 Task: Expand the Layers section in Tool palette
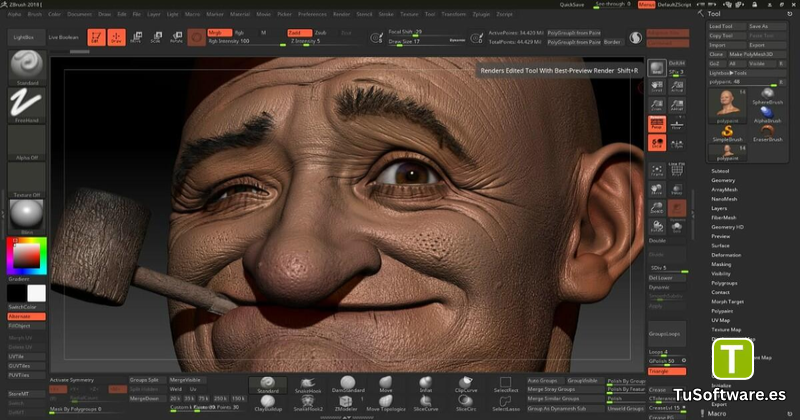coord(719,208)
